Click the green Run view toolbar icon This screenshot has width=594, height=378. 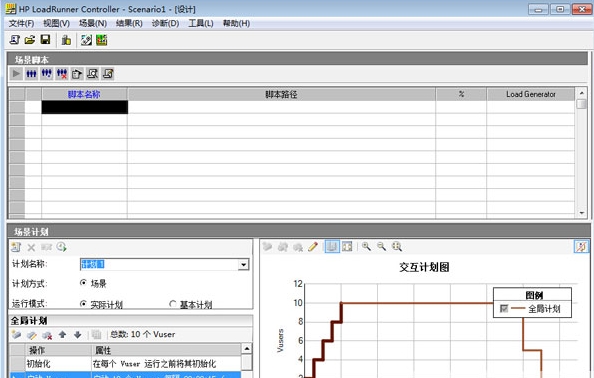(102, 40)
